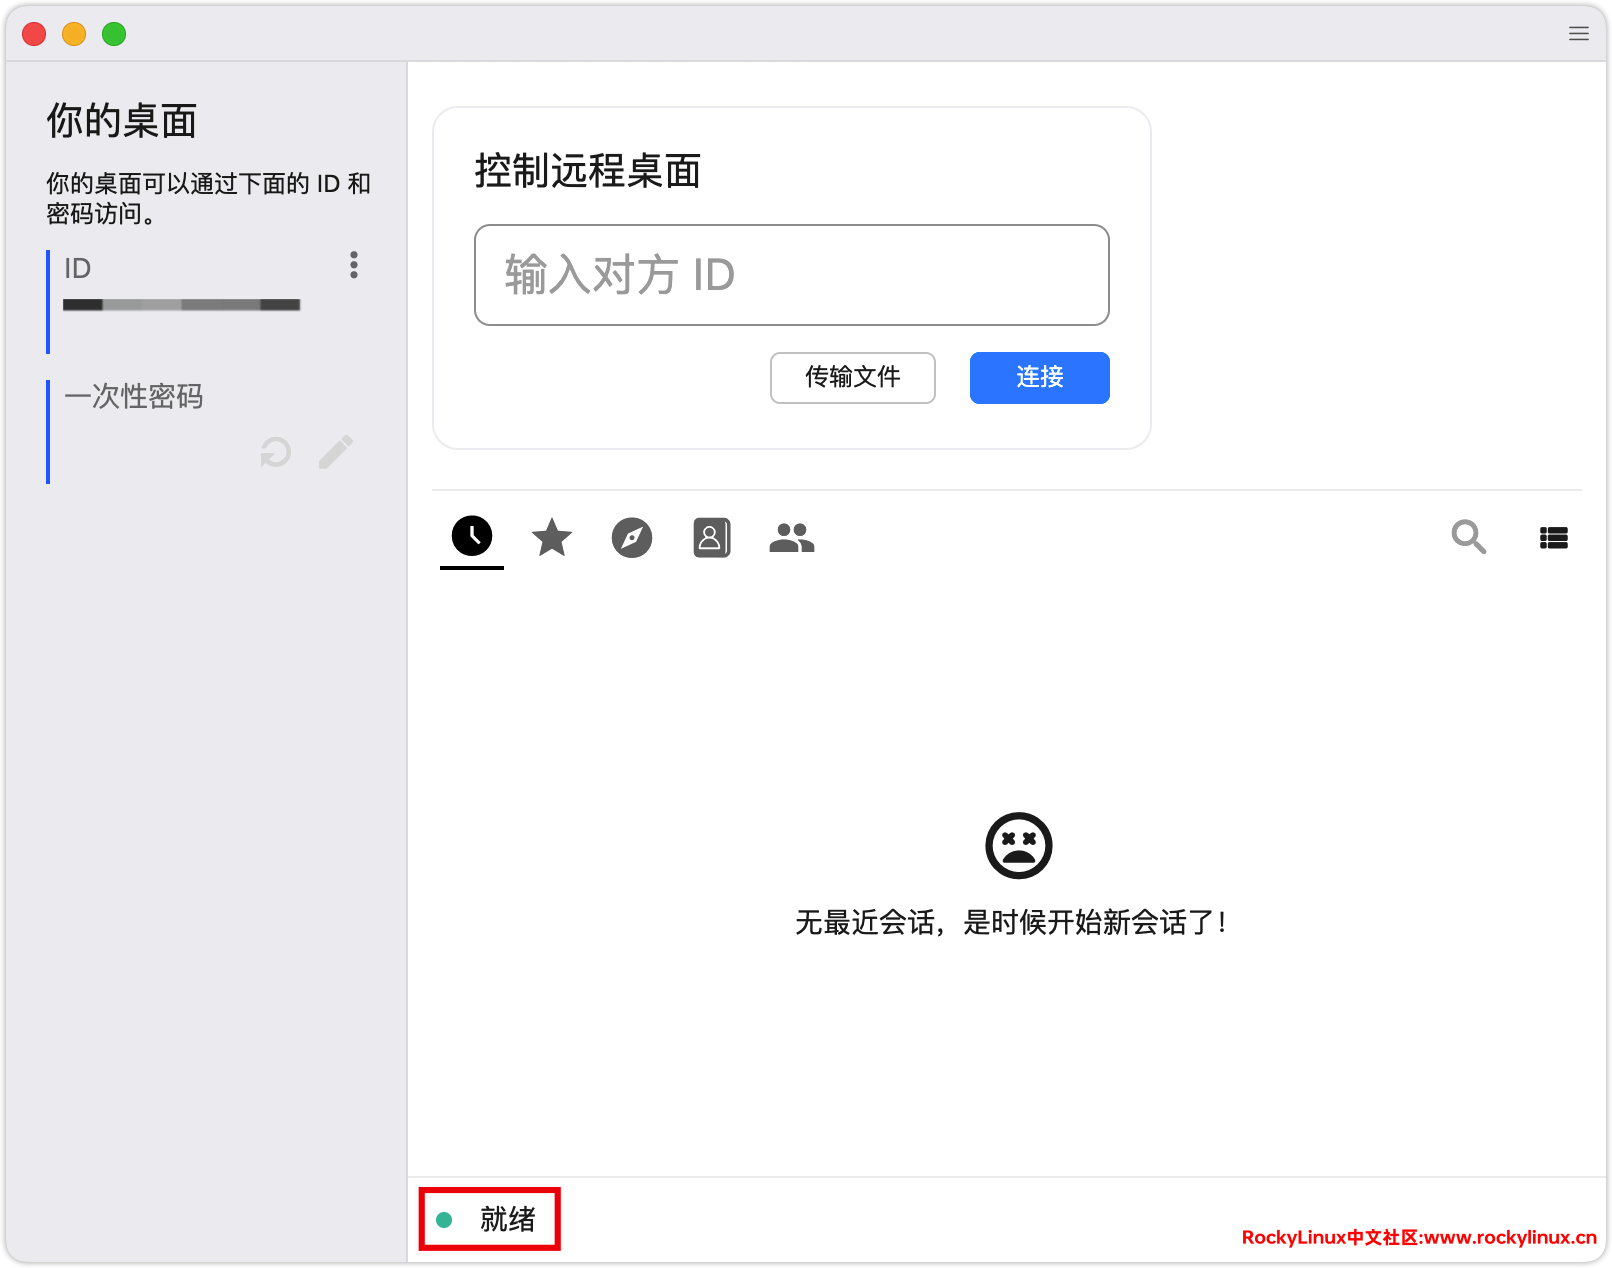1612x1268 pixels.
Task: Refresh the one-time password
Action: coord(275,452)
